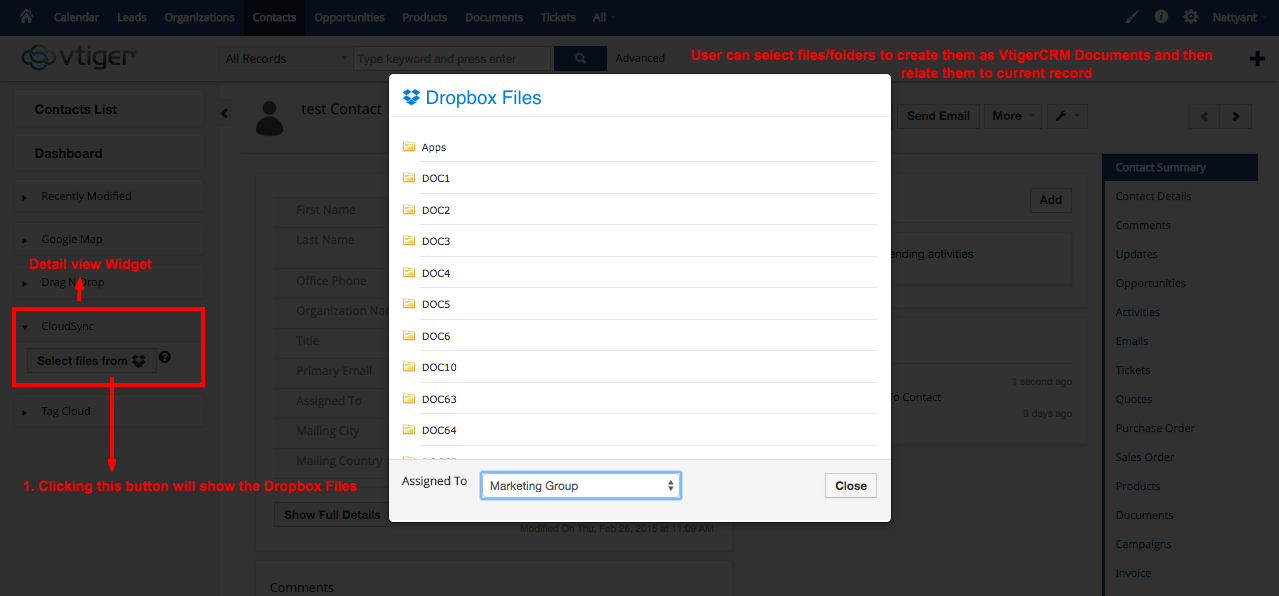Click the DOC63 folder icon
The width and height of the screenshot is (1279, 596).
point(409,398)
